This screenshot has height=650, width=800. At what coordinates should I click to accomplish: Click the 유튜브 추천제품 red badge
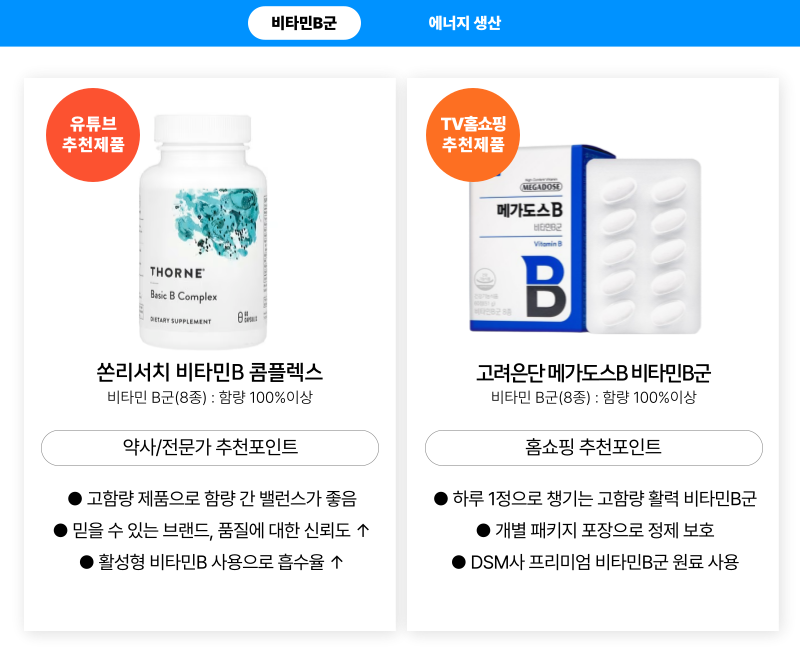coord(93,135)
